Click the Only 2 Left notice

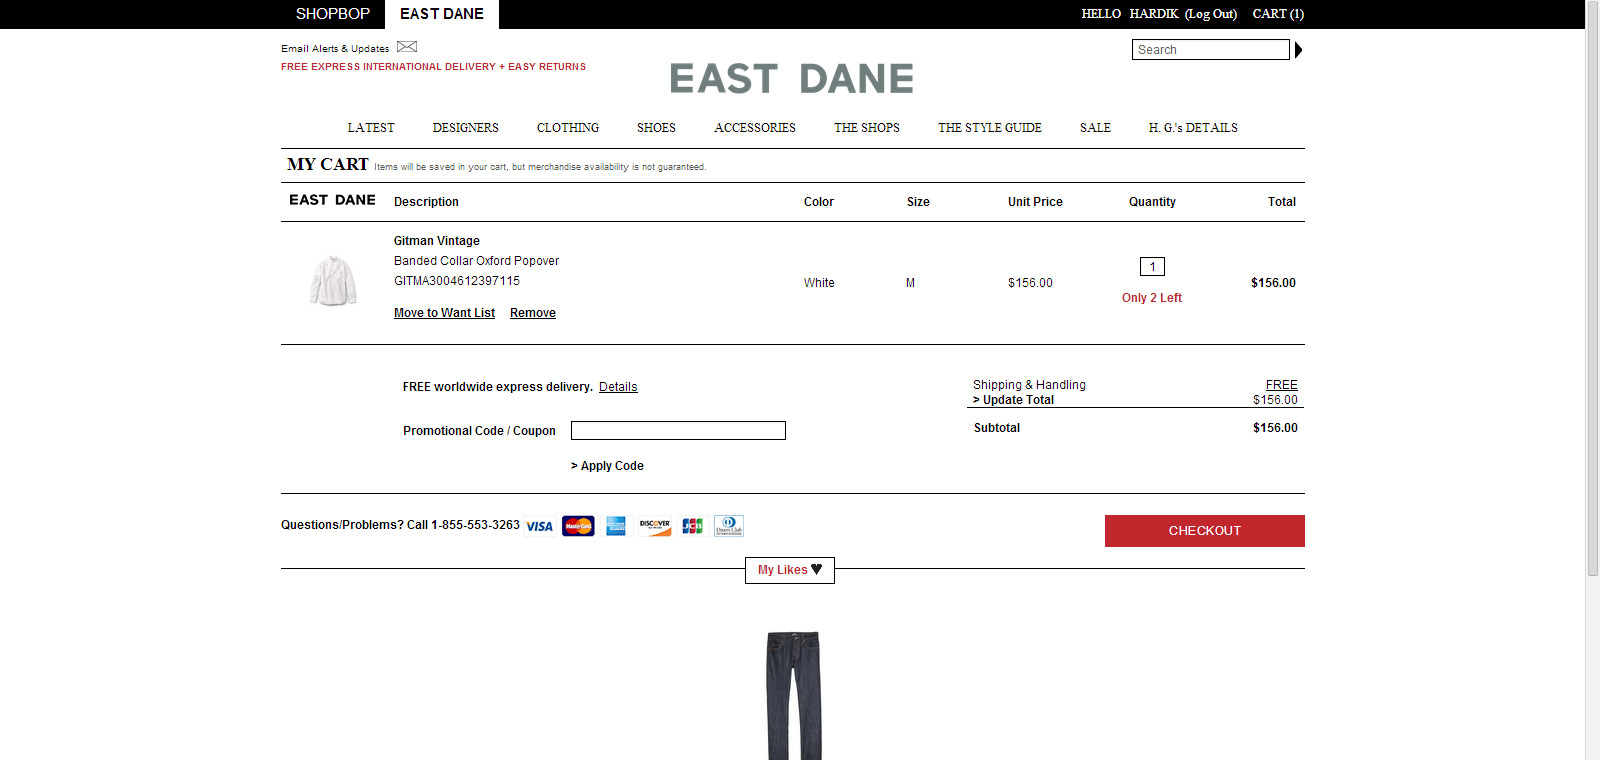pyautogui.click(x=1152, y=298)
